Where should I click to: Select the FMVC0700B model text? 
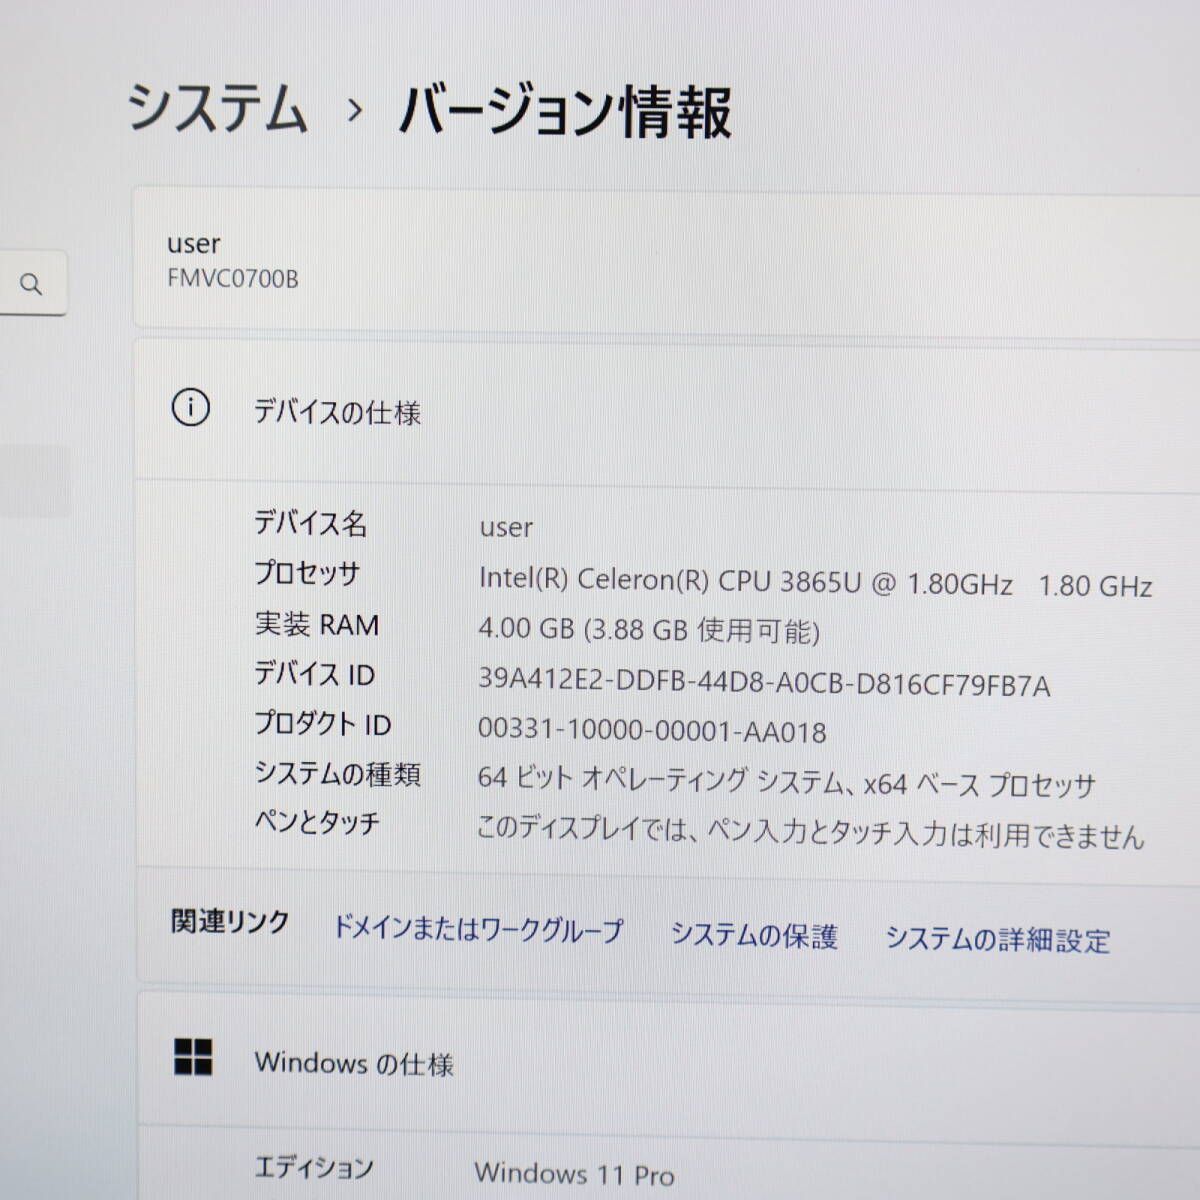(233, 279)
